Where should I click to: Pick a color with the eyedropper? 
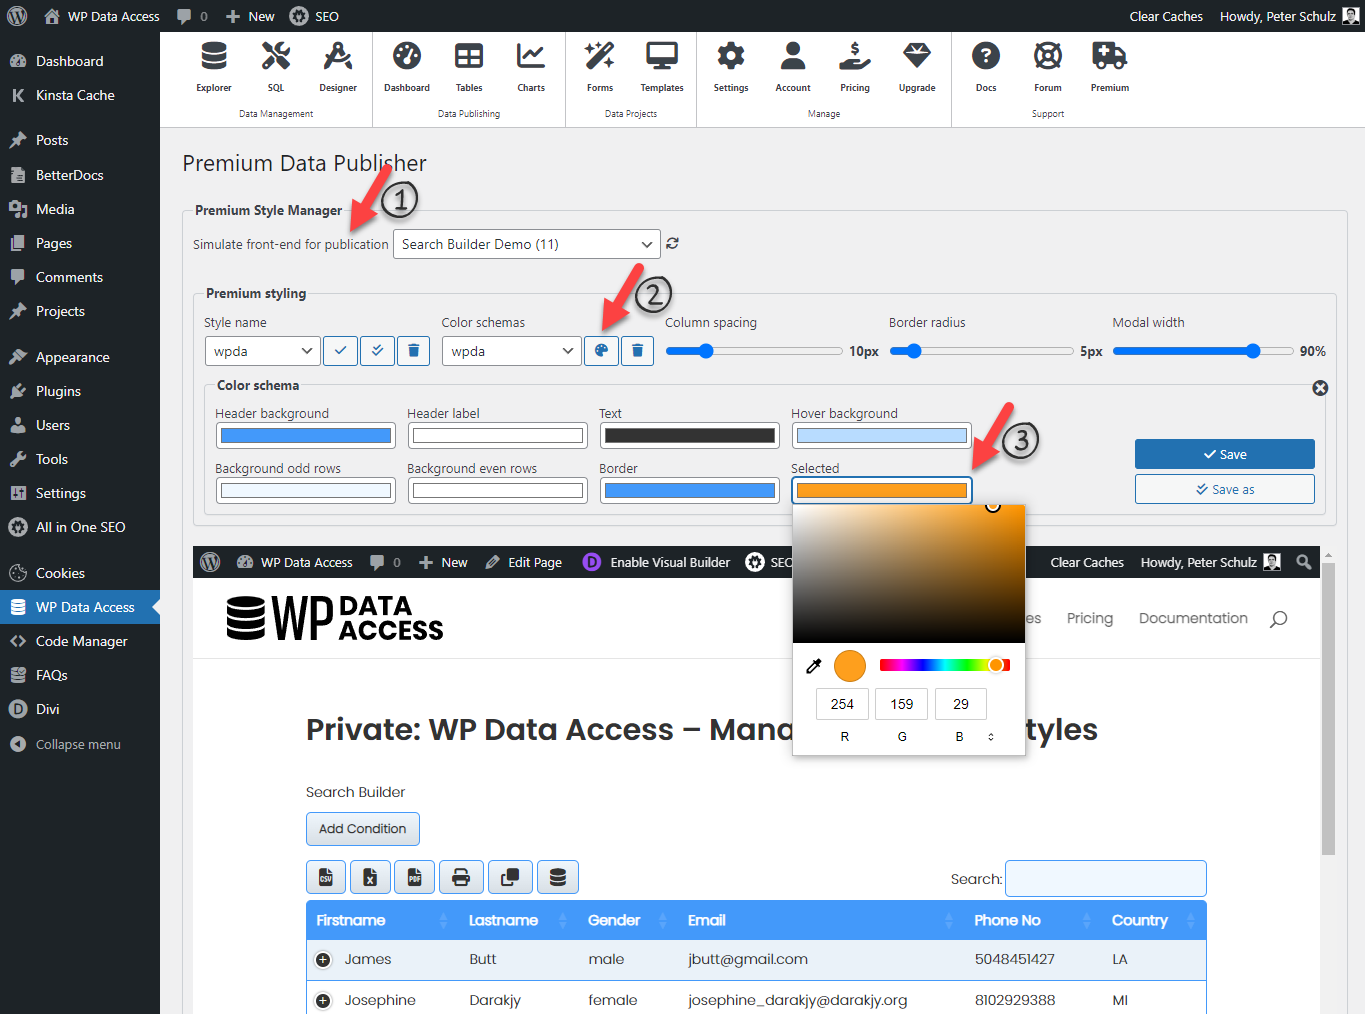[x=814, y=666]
